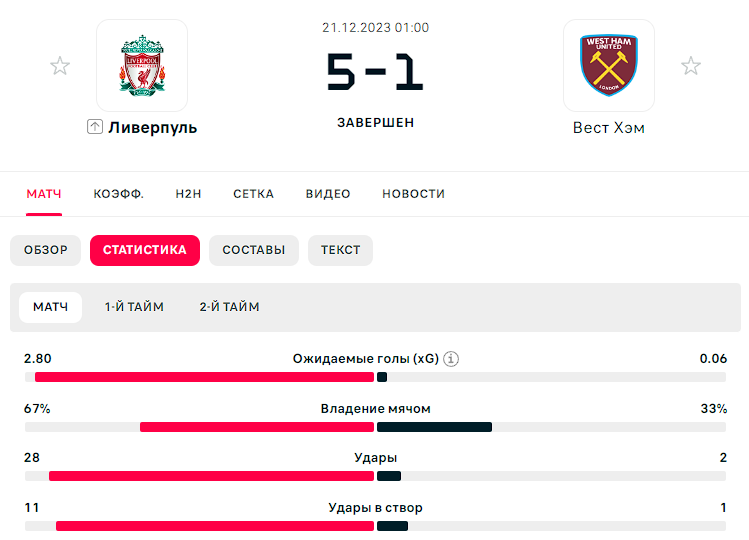Screen dimensions: 749x540
Task: Show 2-Й ТАЙМ statistics
Action: pos(229,307)
